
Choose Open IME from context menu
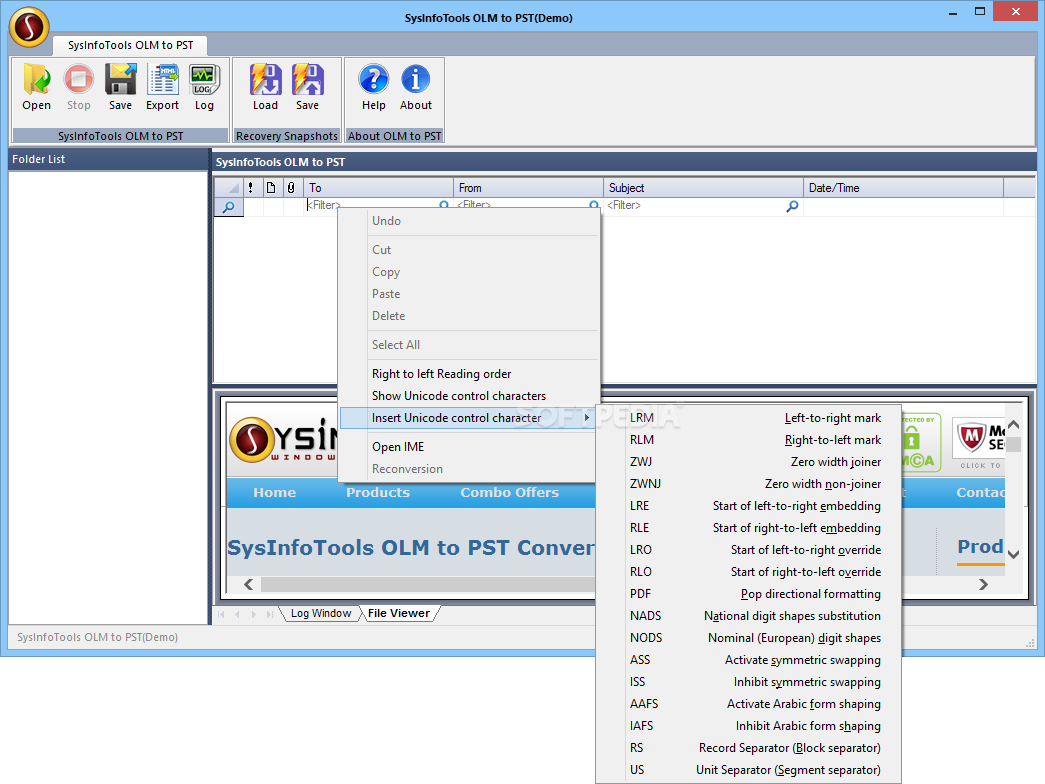tap(469, 447)
